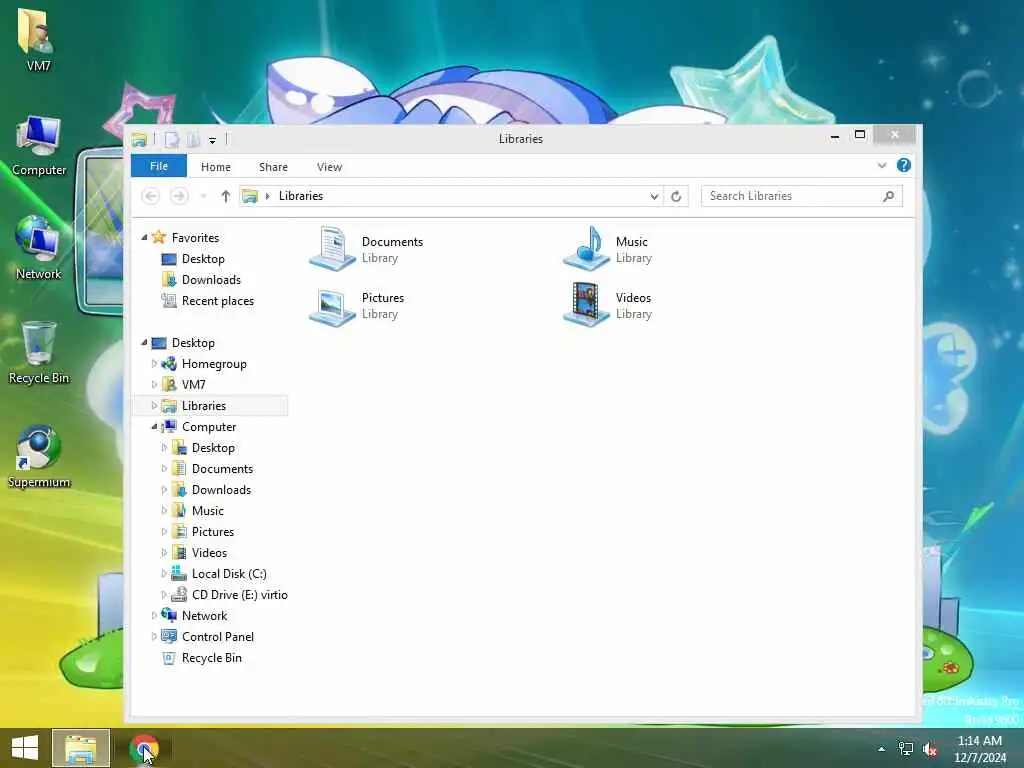This screenshot has width=1024, height=768.
Task: Select the VM7 desktop icon
Action: pos(38,39)
